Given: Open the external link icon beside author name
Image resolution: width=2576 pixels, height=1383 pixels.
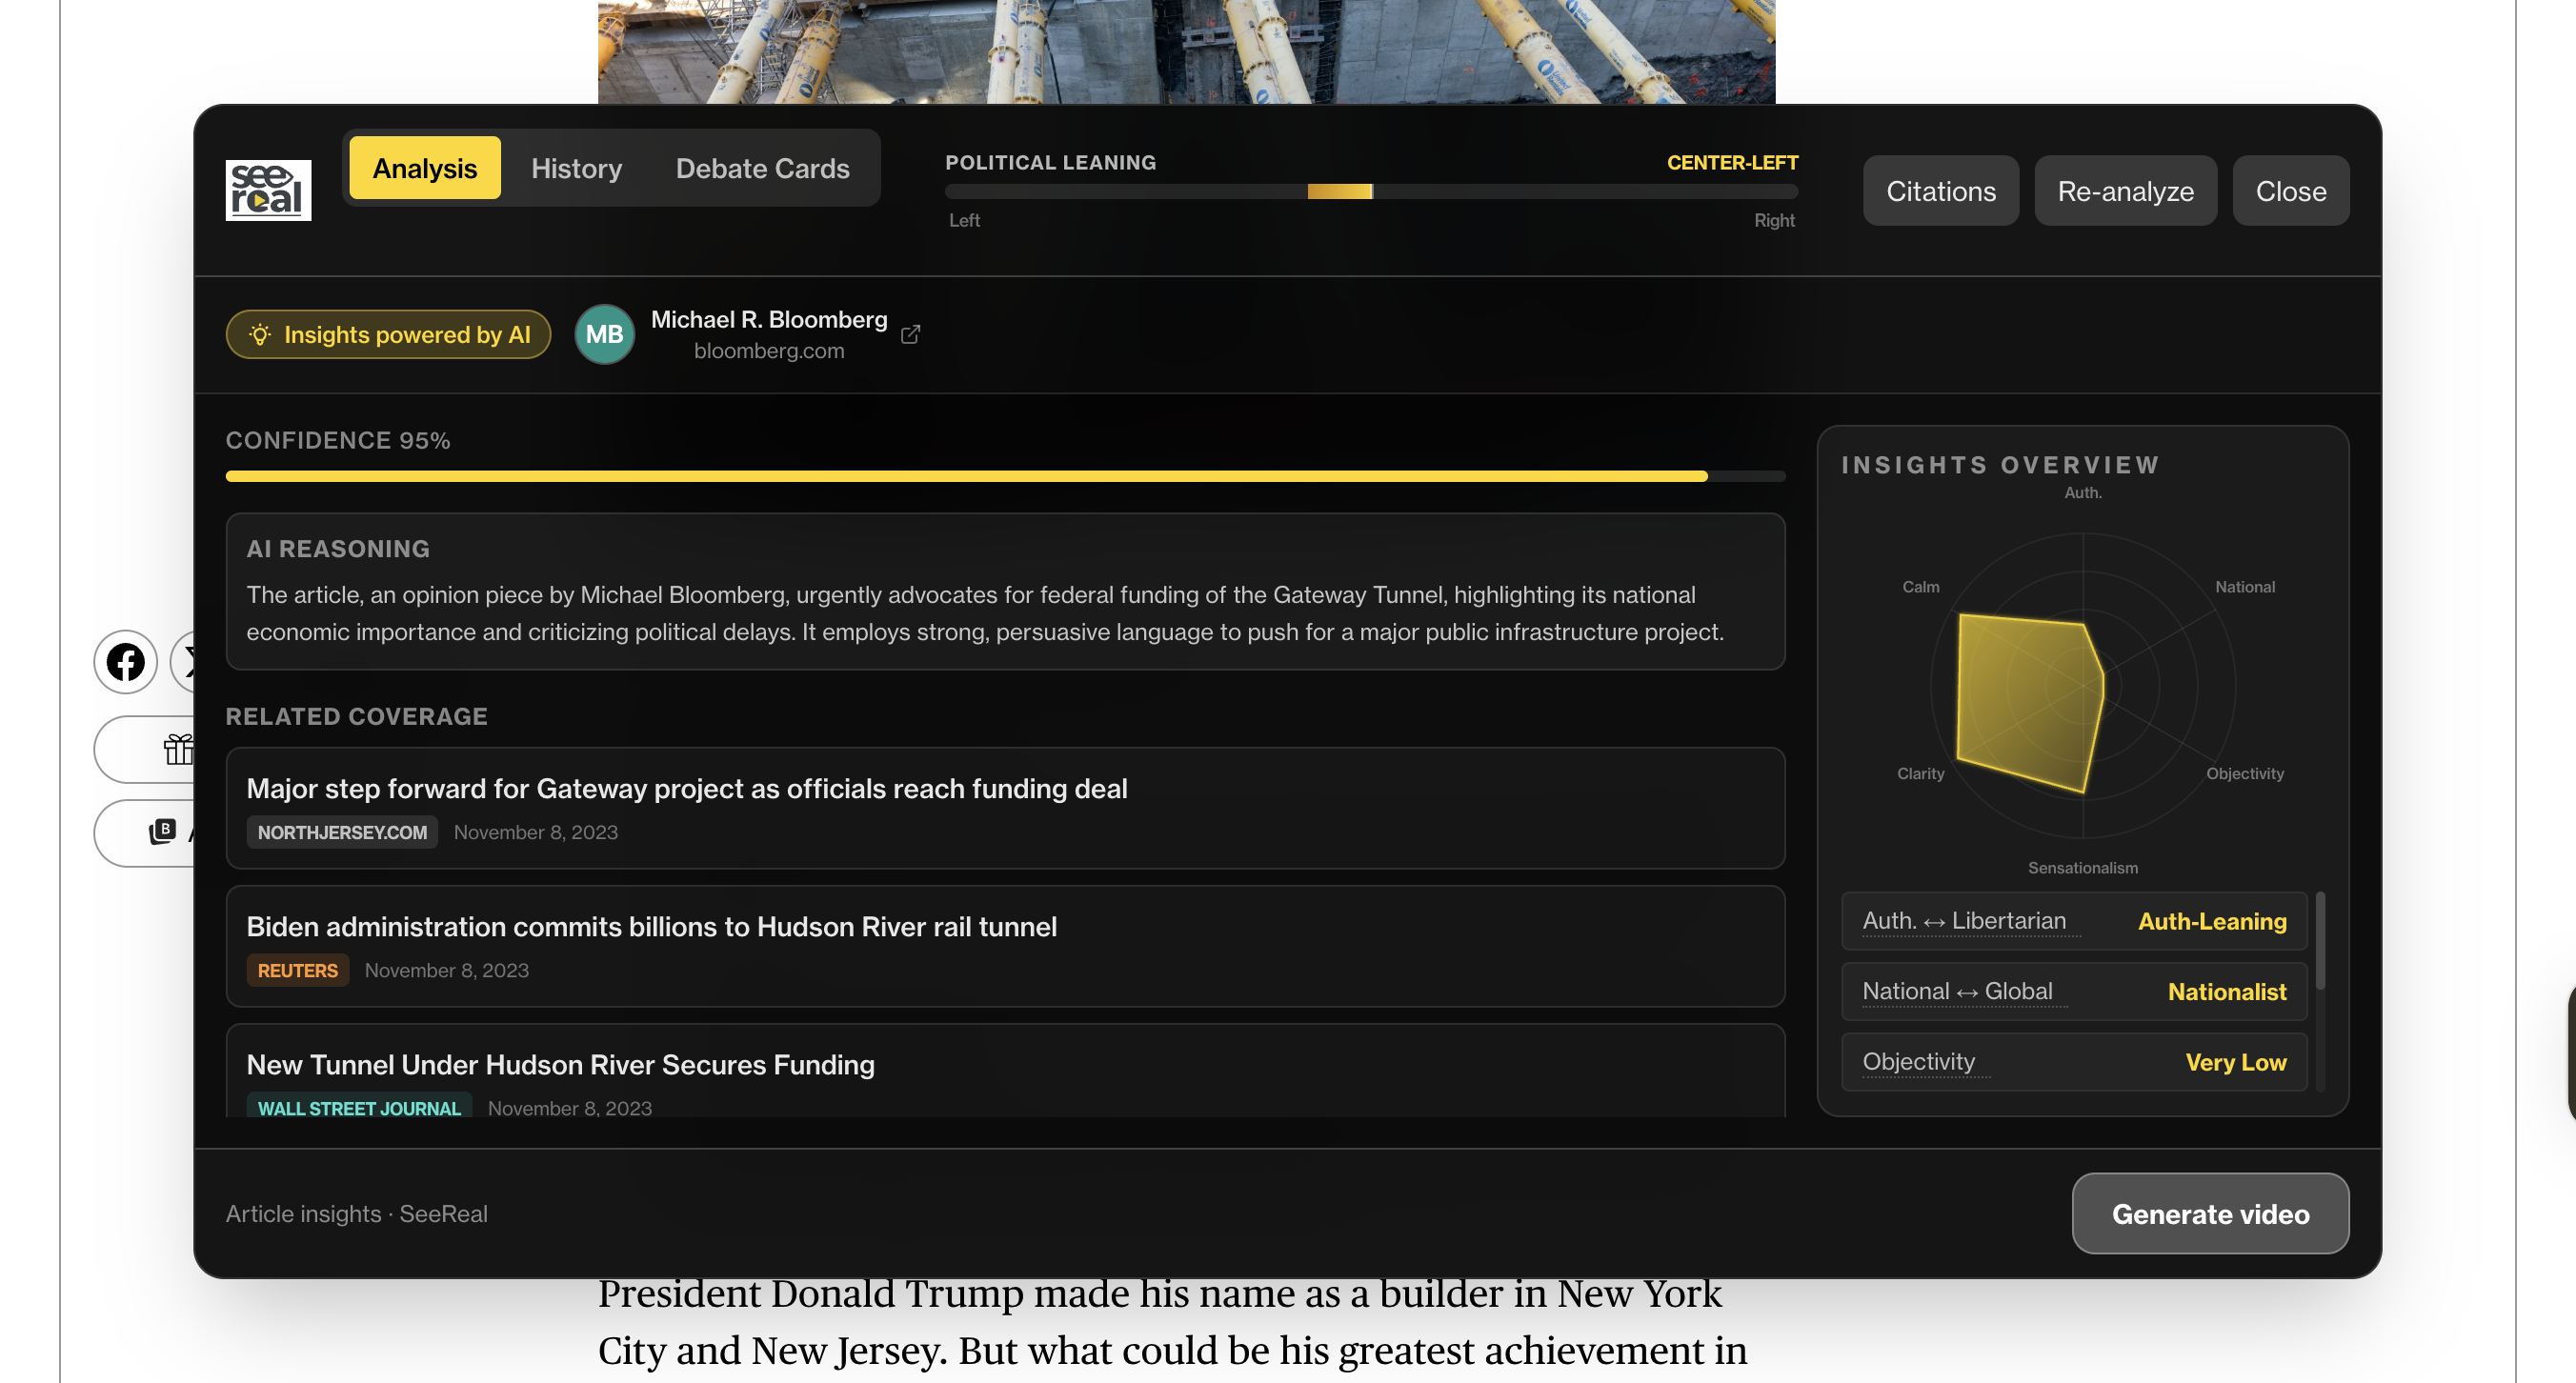Looking at the screenshot, I should tap(910, 334).
